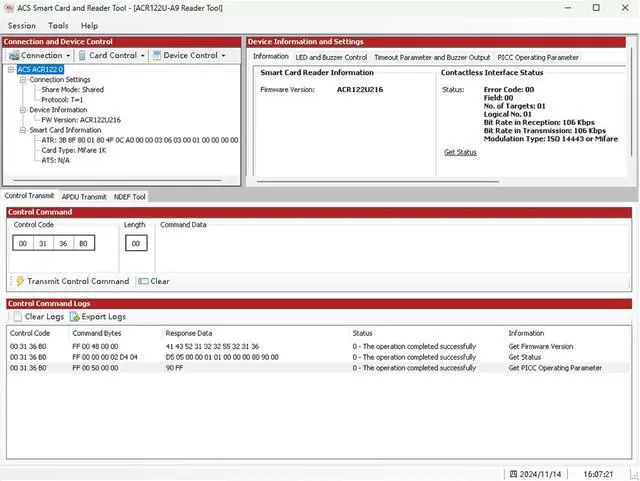Click the Card Control icon
640x481 pixels.
tap(83, 56)
